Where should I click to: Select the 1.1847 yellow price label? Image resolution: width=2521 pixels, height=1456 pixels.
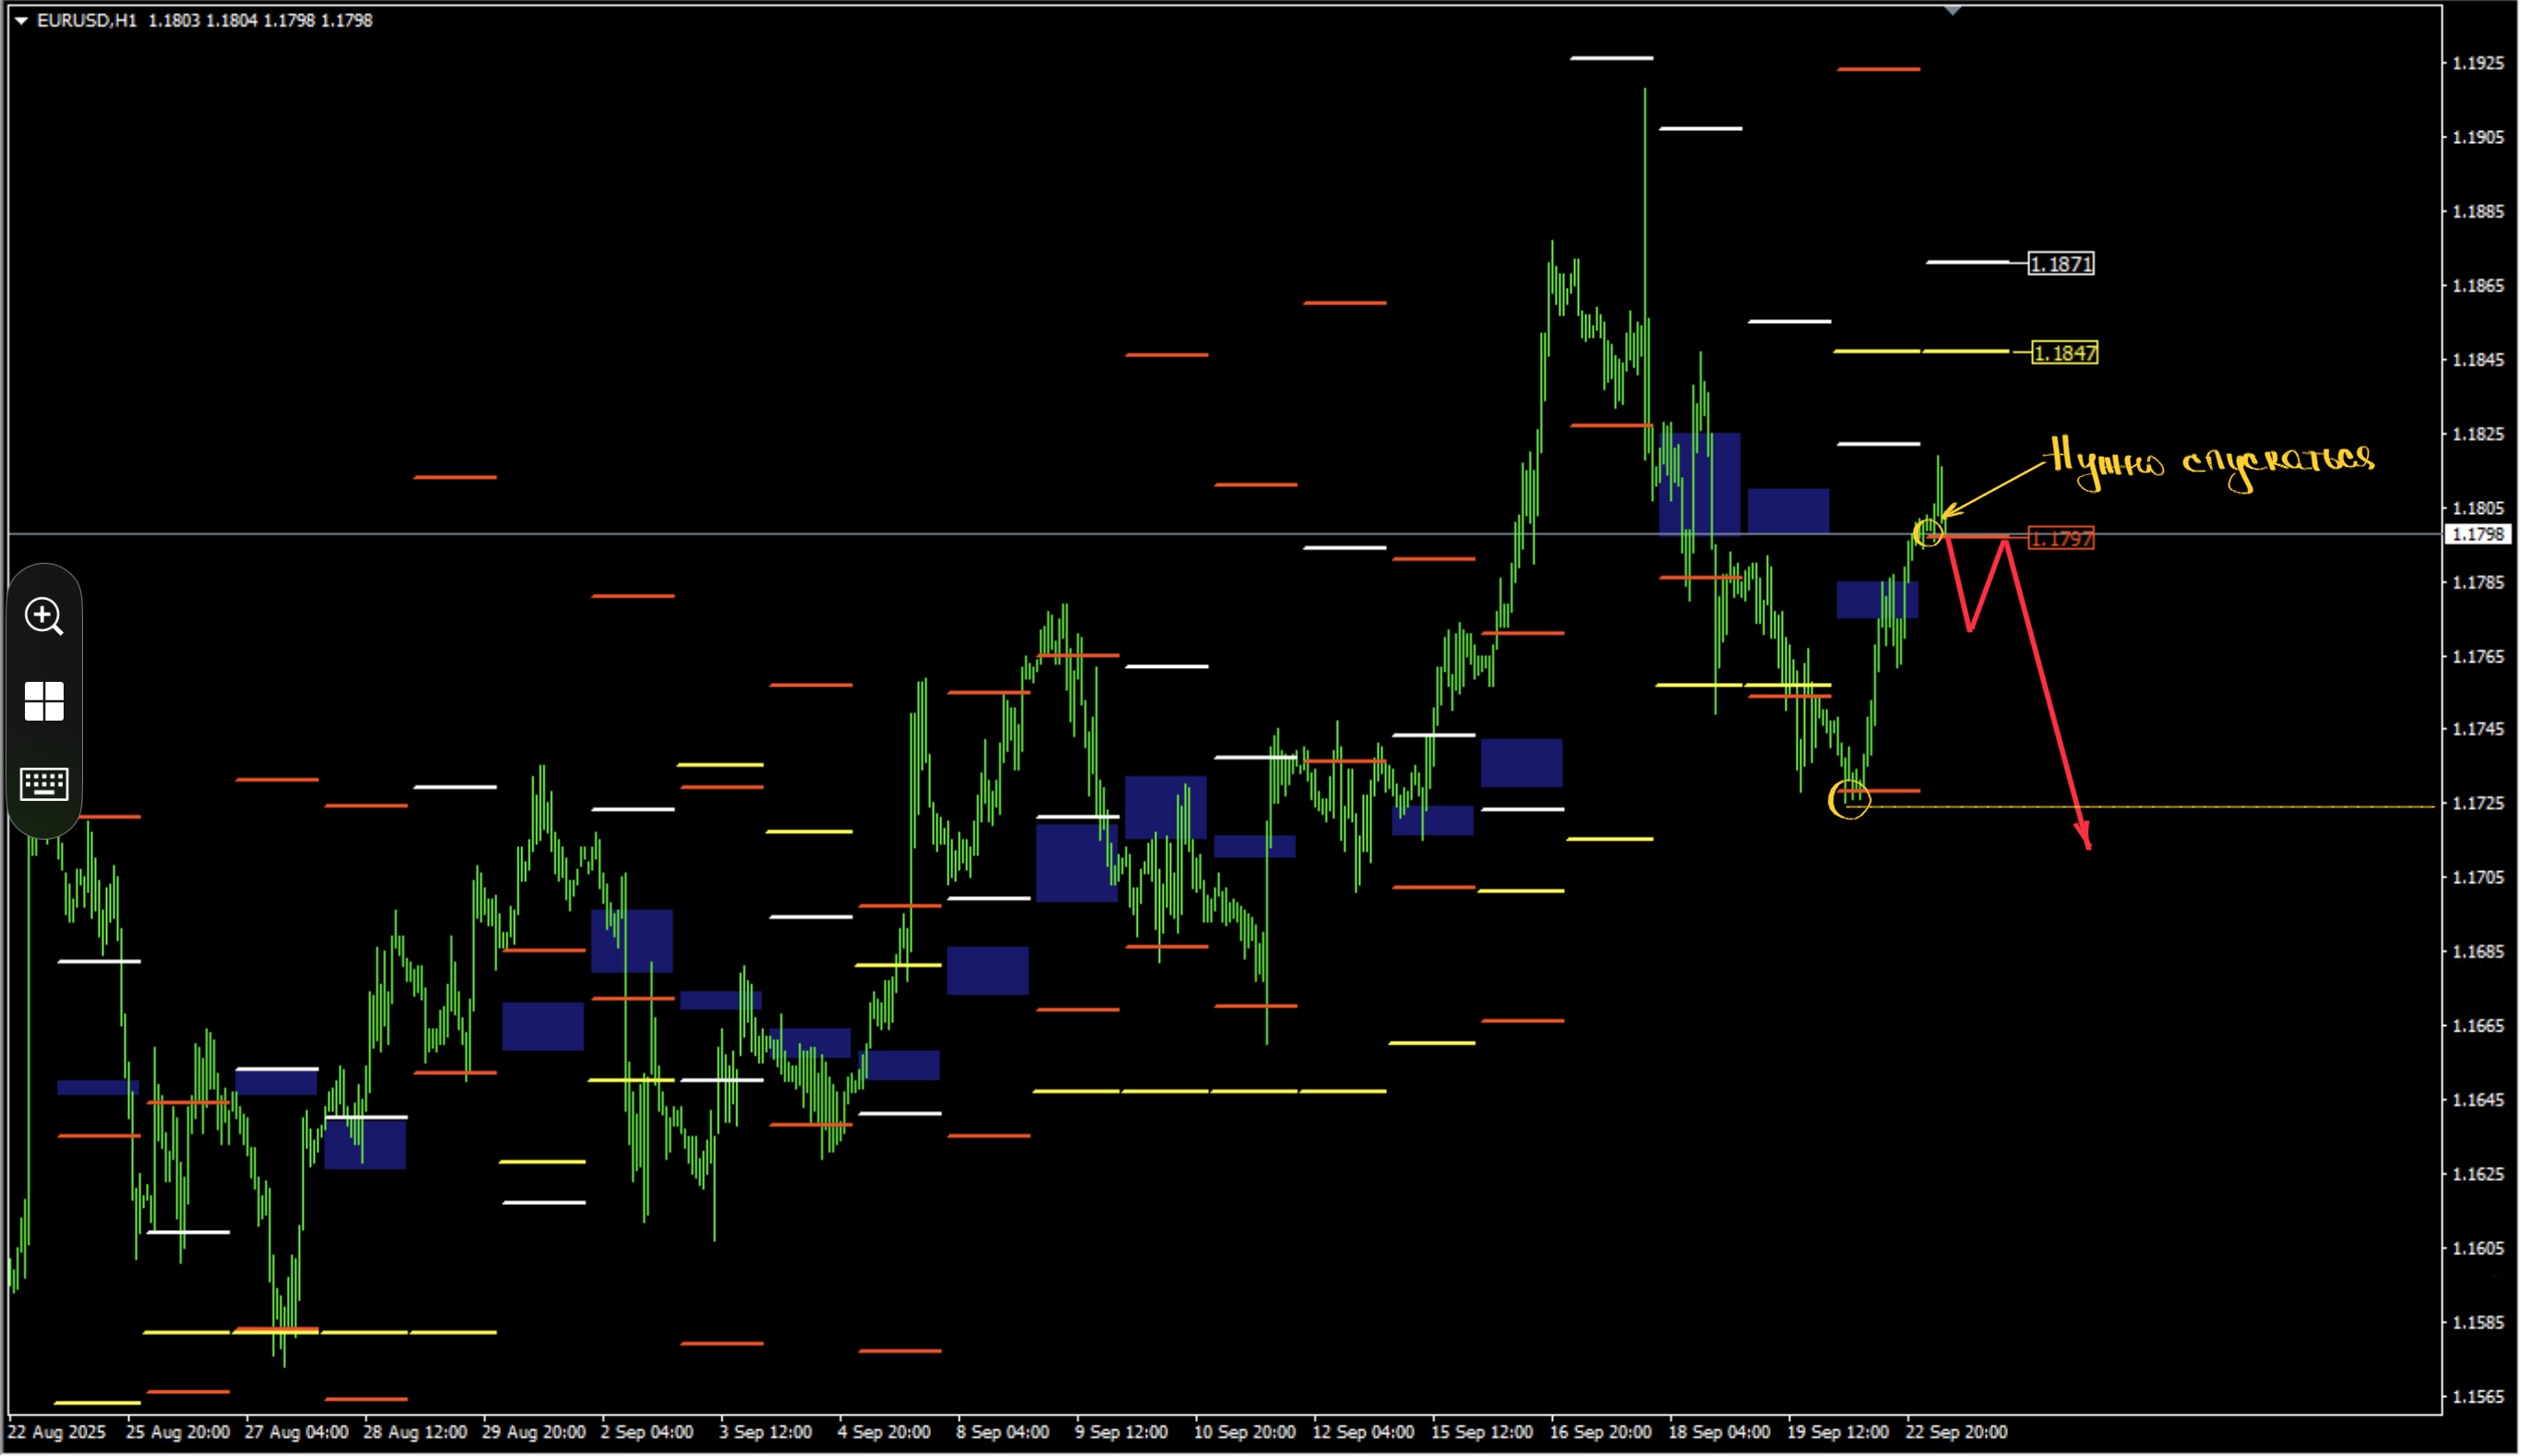click(x=2064, y=353)
